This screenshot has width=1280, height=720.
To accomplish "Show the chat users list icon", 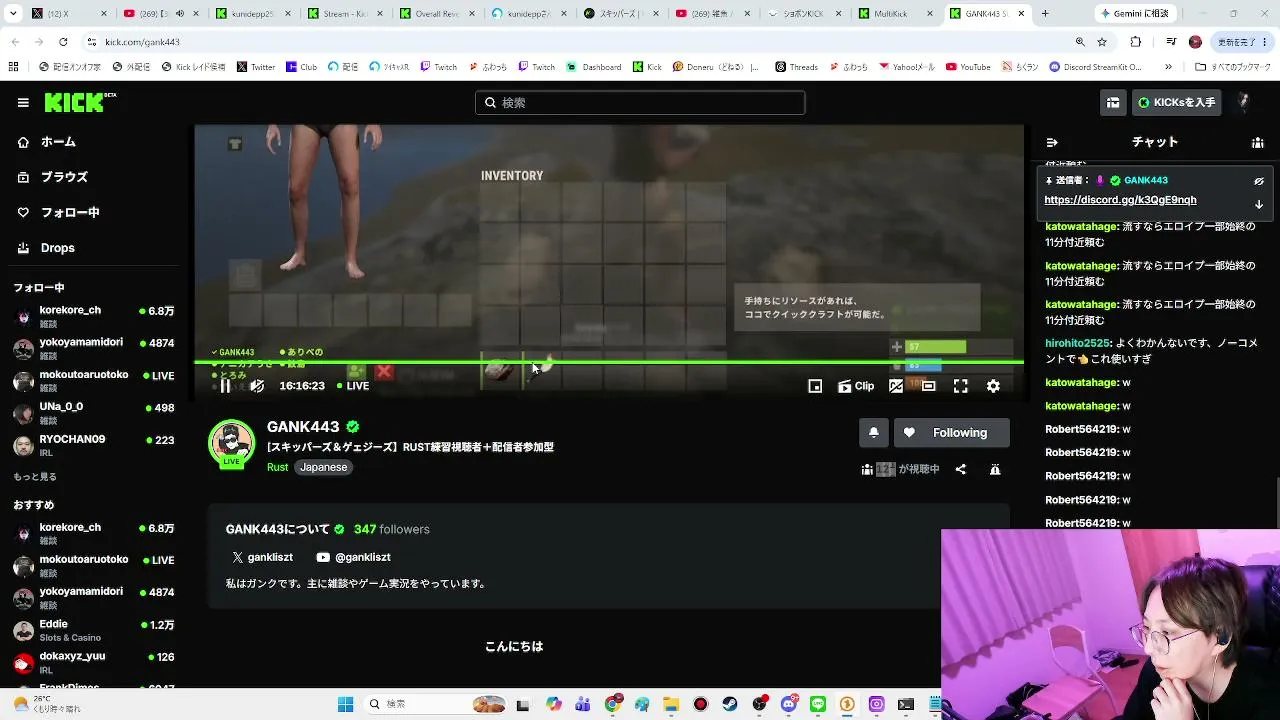I will pyautogui.click(x=1258, y=143).
